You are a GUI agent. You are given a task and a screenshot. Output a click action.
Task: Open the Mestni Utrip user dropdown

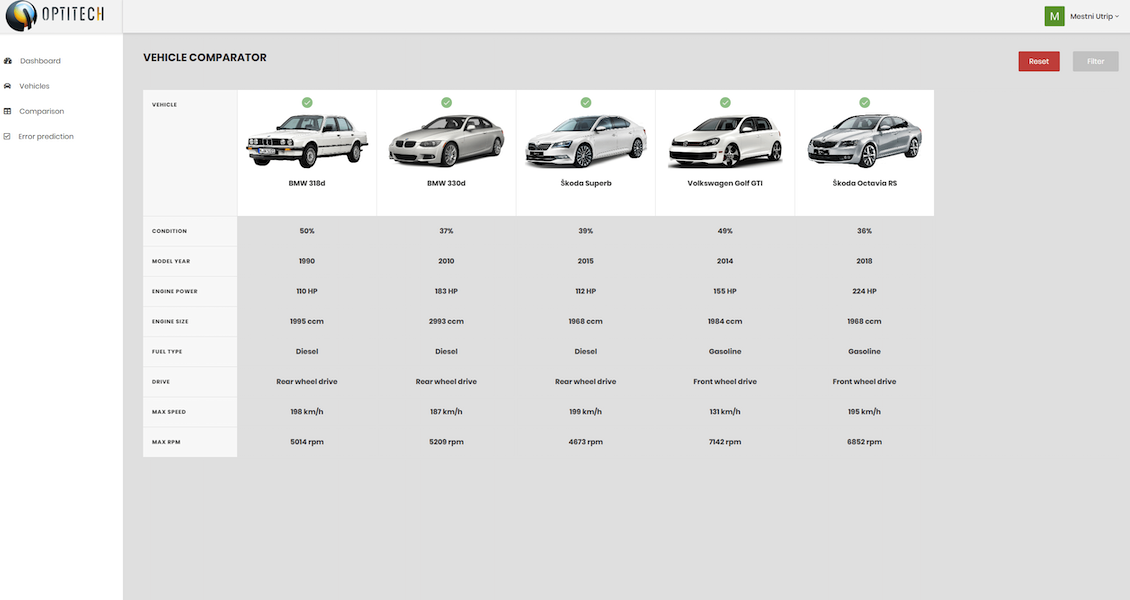[1094, 17]
